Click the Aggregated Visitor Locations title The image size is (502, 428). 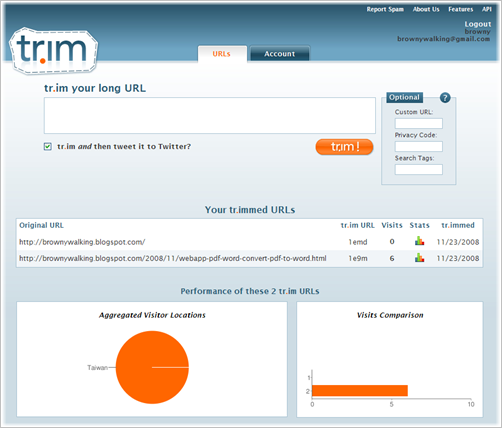[152, 315]
